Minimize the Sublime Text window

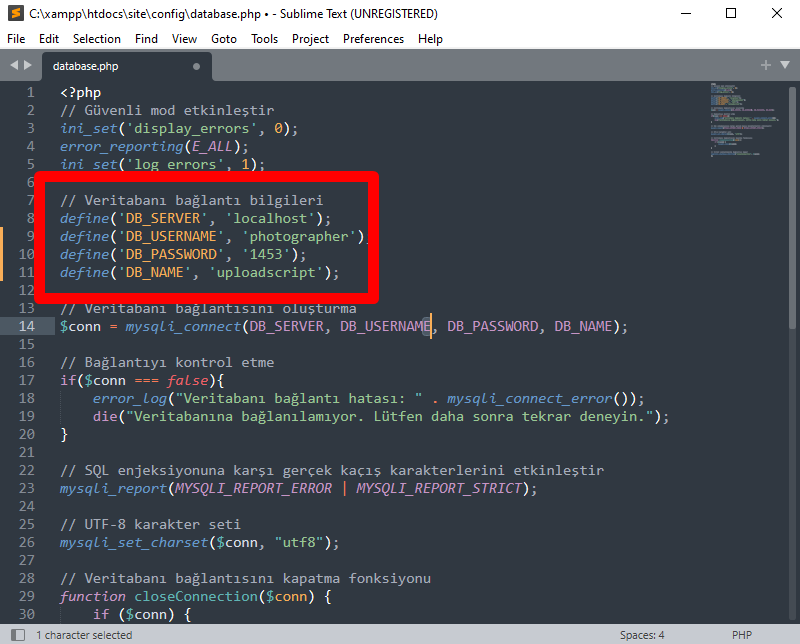click(686, 13)
